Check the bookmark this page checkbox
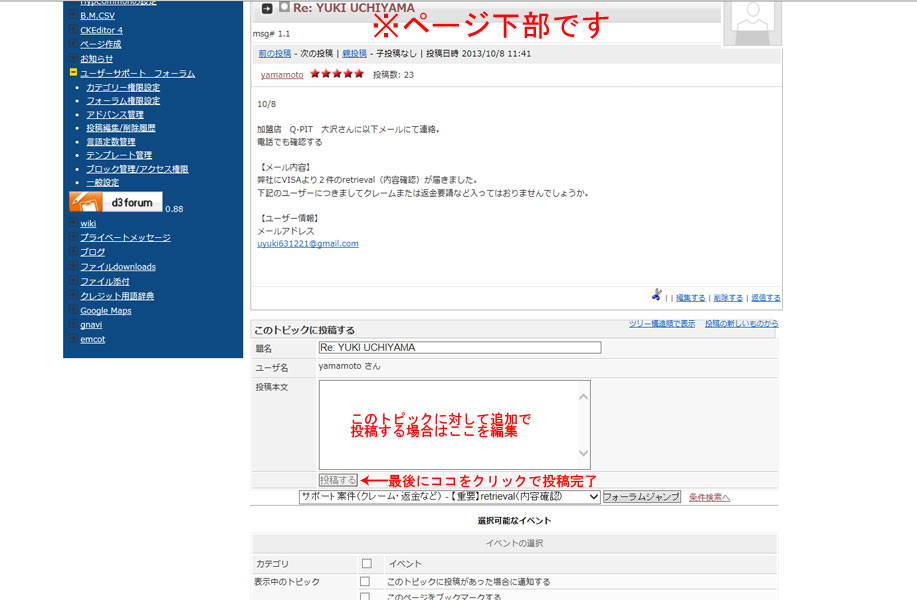917x600 pixels. tap(365, 596)
